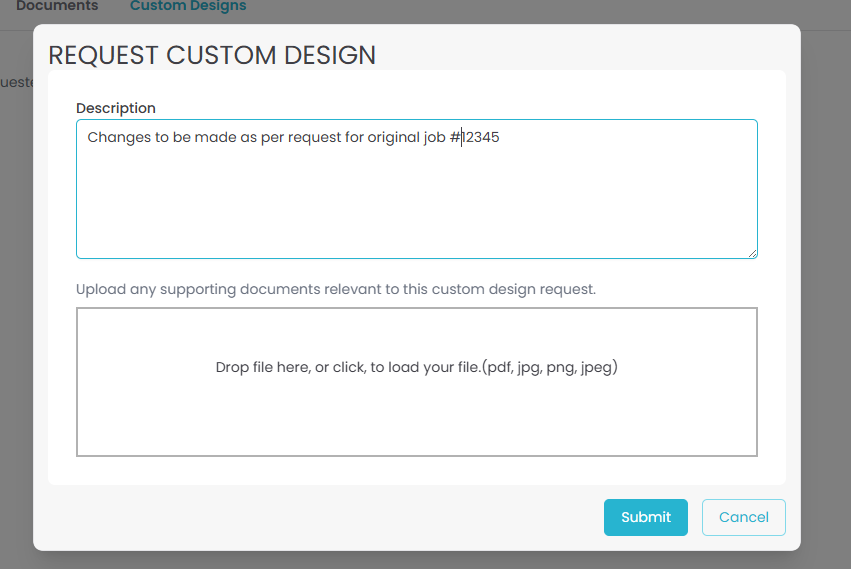Viewport: 851px width, 569px height.
Task: Place cursor on the word 'original'
Action: (x=392, y=138)
